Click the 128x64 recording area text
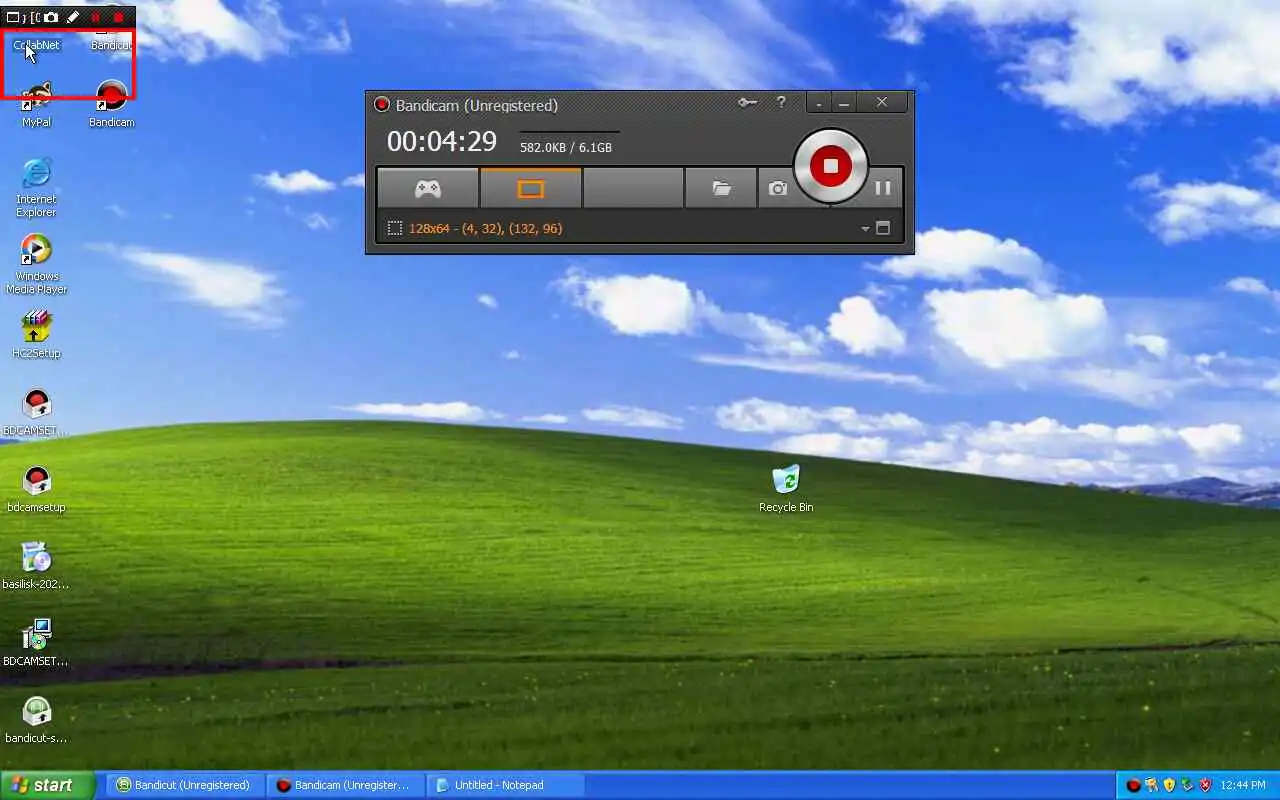 (x=486, y=228)
